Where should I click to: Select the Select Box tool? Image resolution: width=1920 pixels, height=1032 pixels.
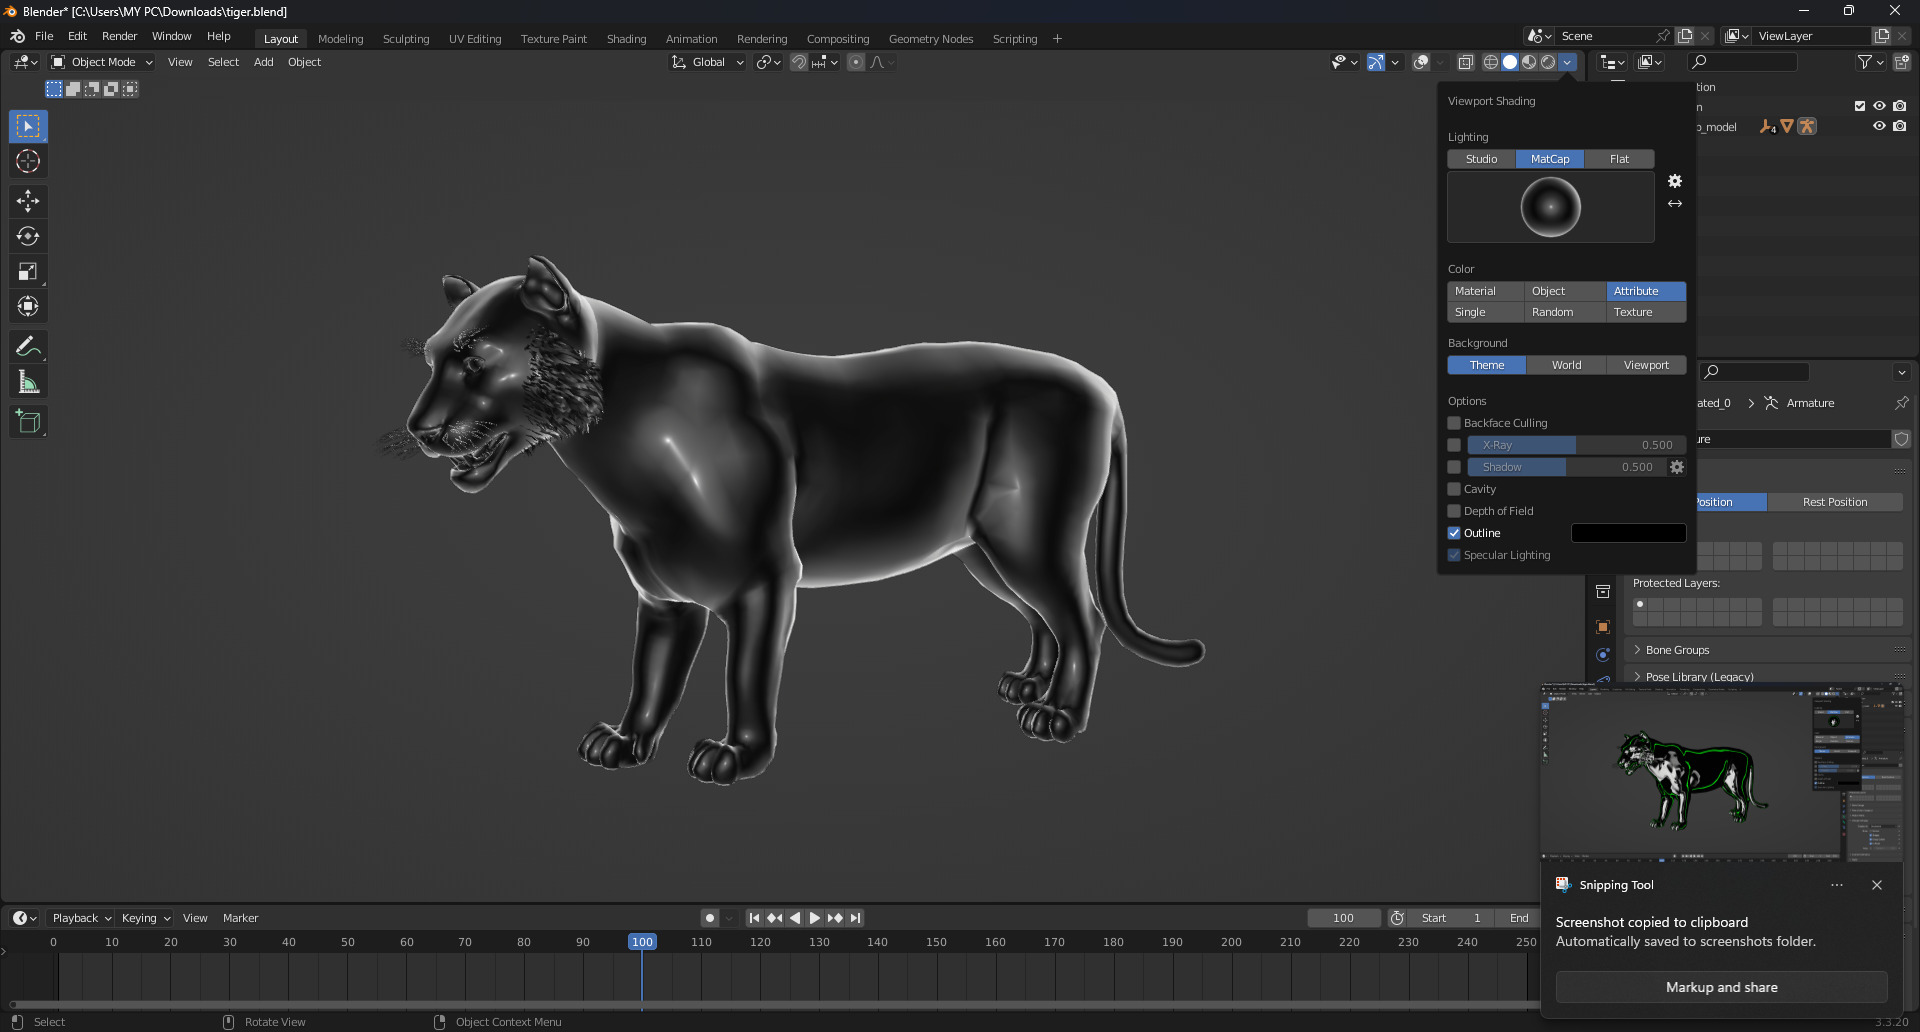28,126
